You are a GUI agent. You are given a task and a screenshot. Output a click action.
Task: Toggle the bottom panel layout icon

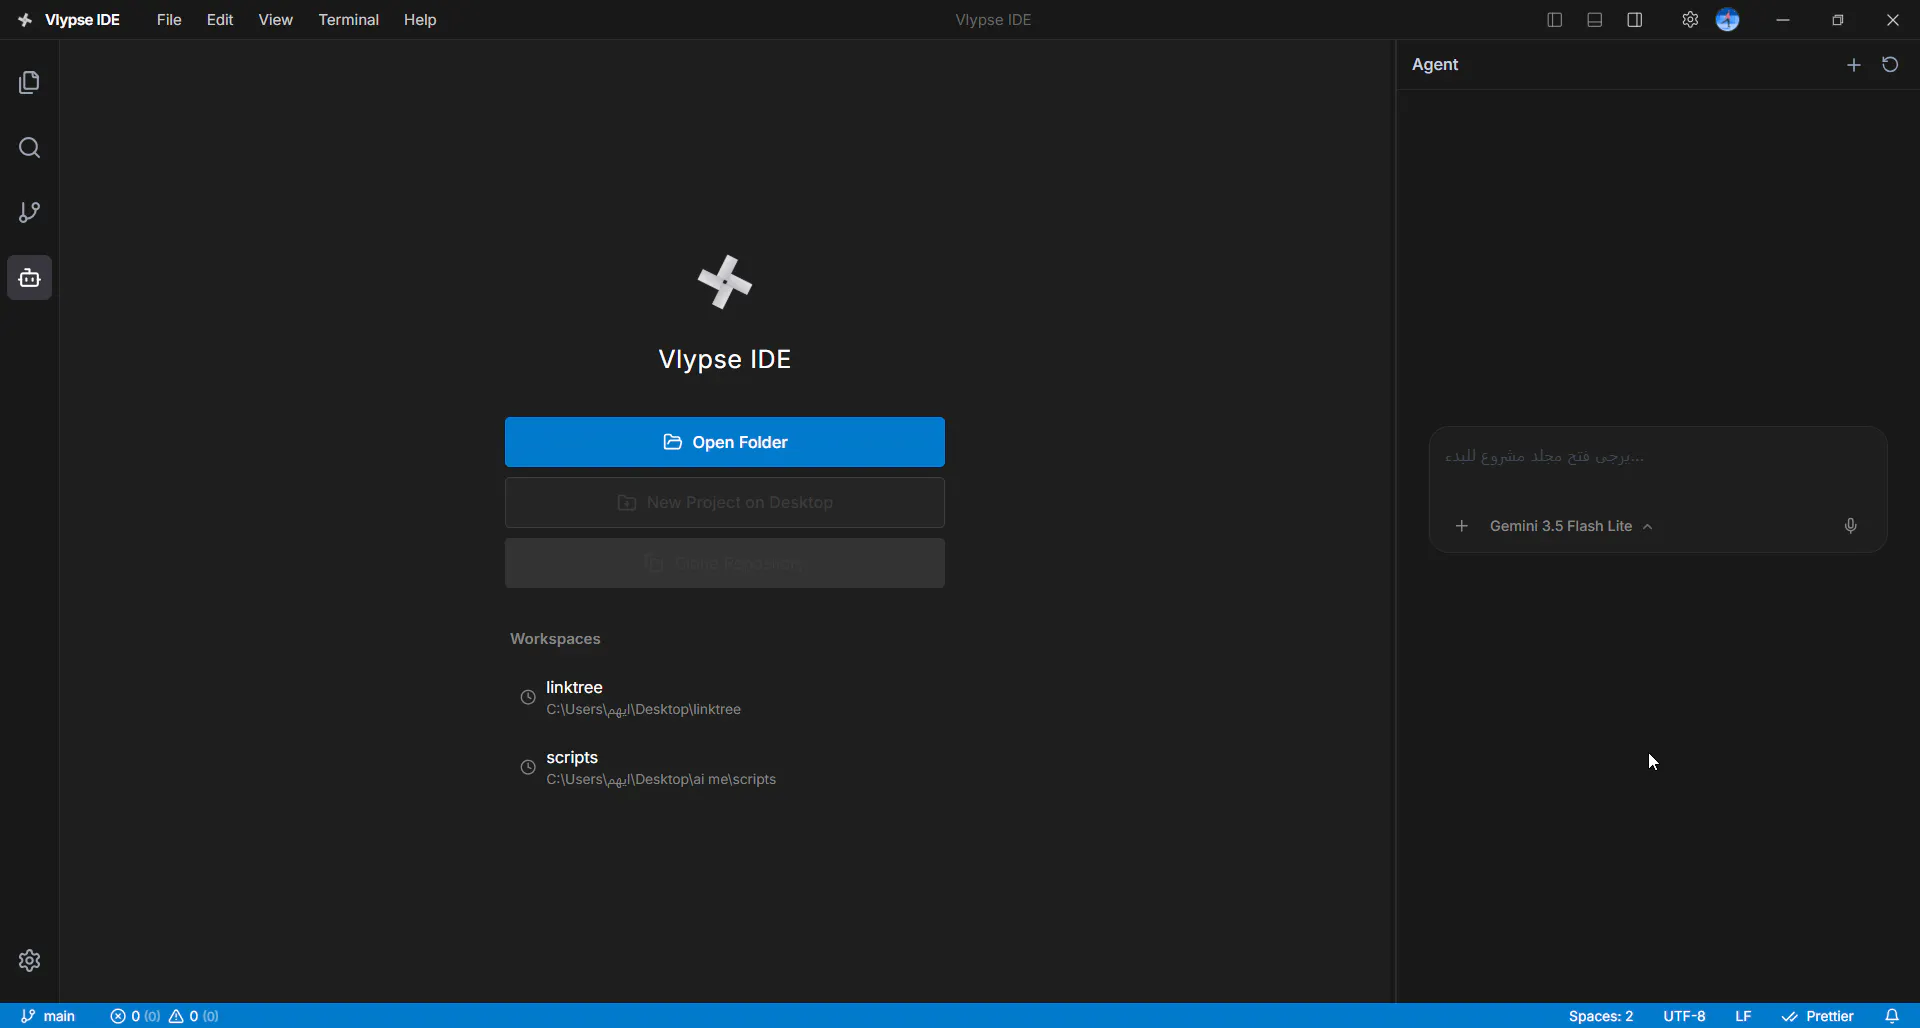click(x=1595, y=20)
